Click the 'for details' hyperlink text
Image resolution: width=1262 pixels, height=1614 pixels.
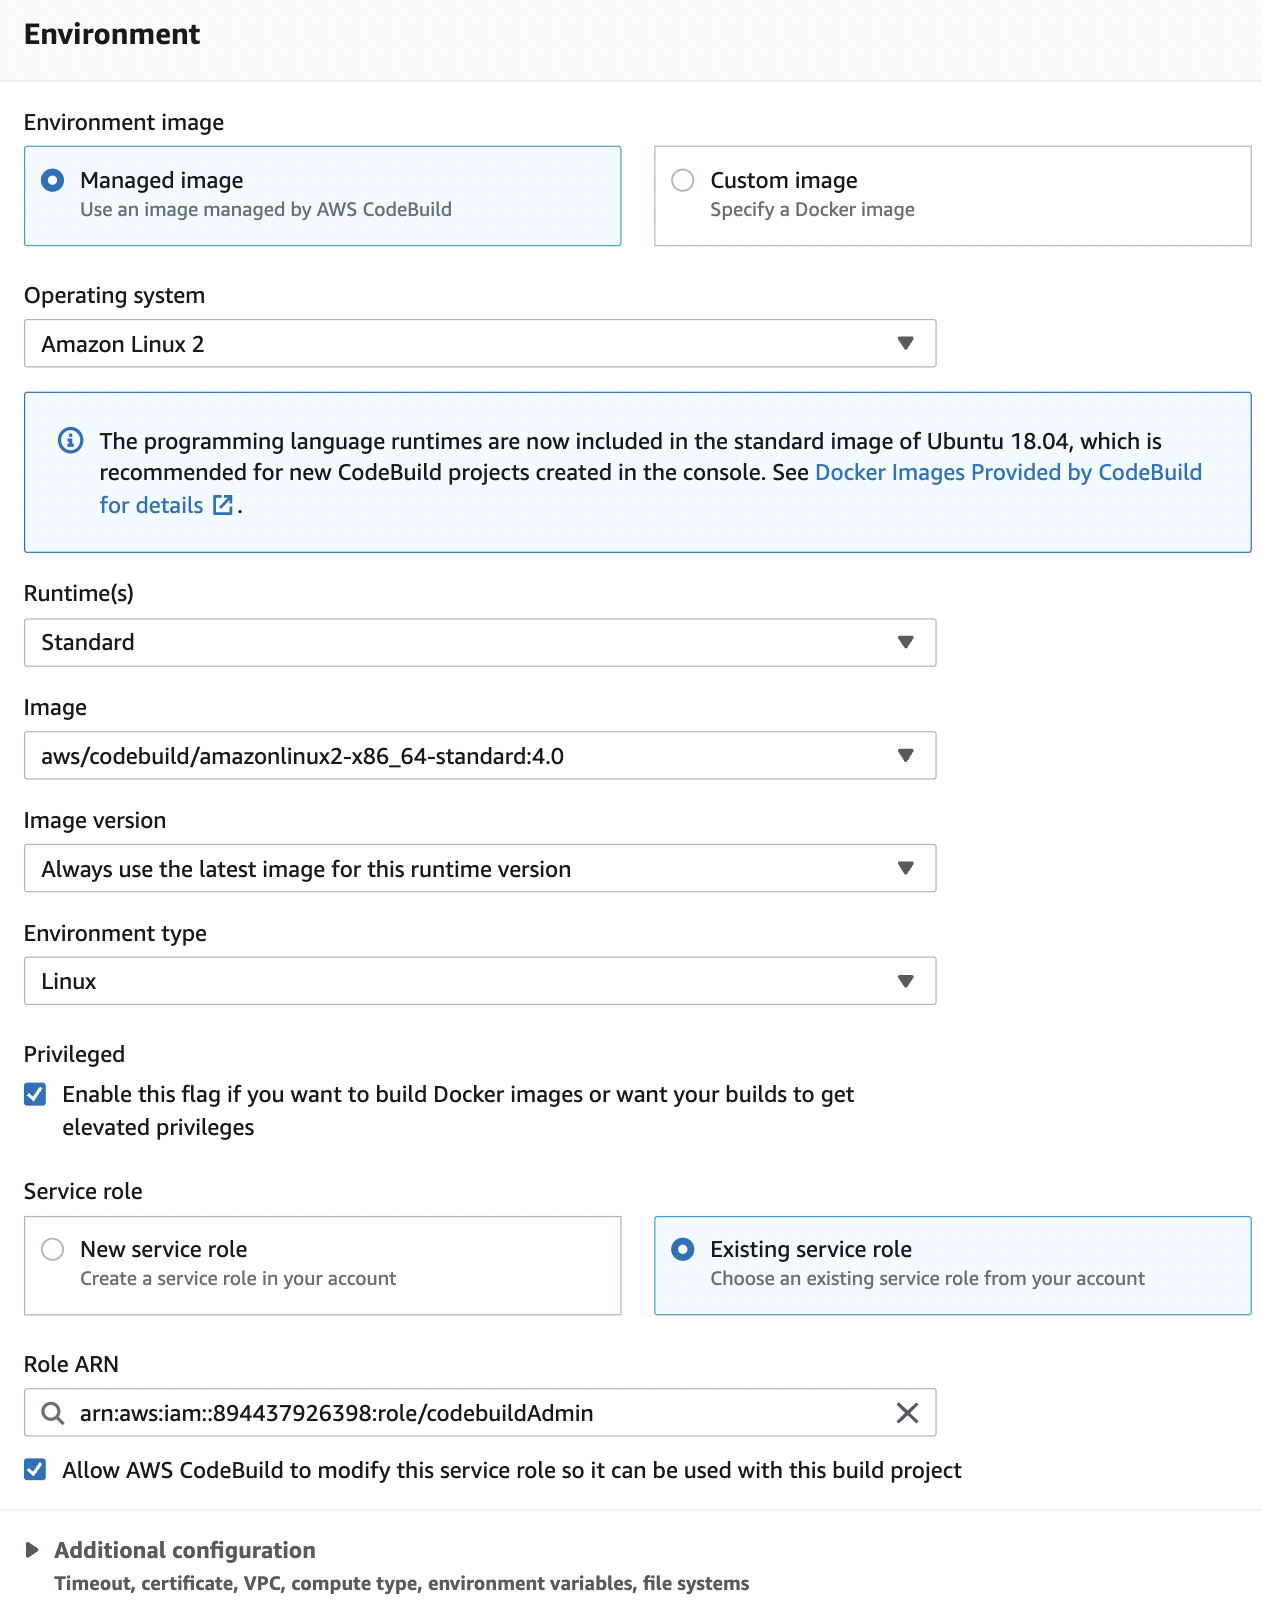pyautogui.click(x=150, y=505)
